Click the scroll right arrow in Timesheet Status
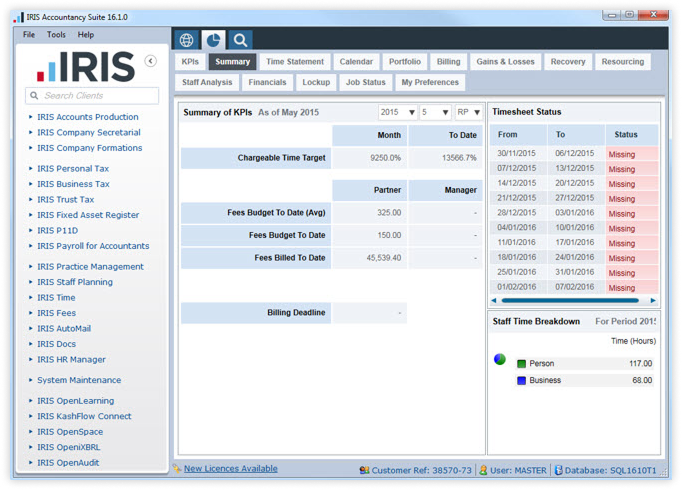The height and width of the screenshot is (490, 682). (x=653, y=300)
